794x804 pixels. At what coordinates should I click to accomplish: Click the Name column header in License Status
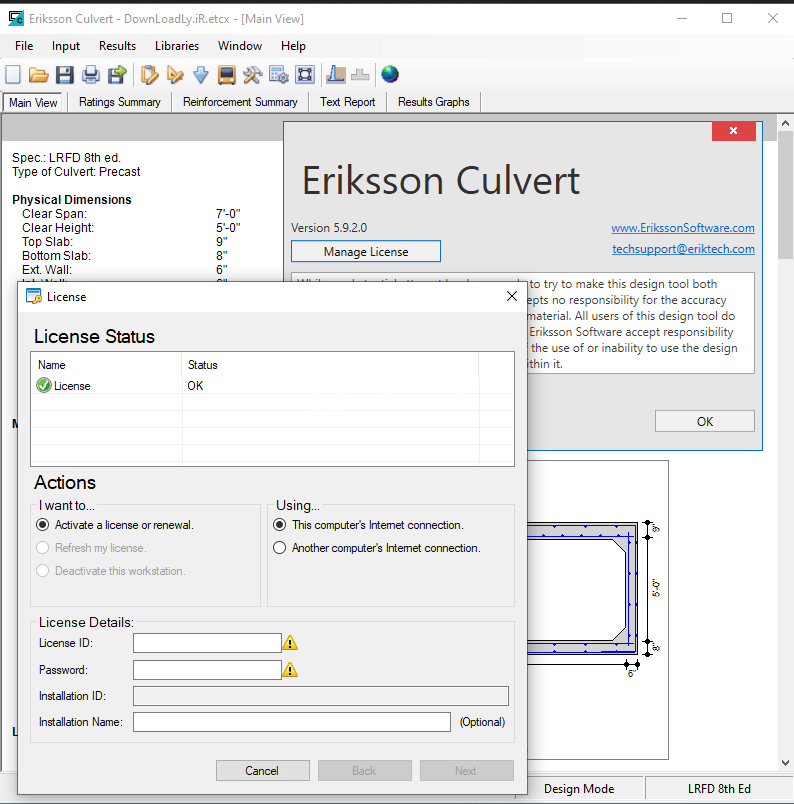(106, 365)
